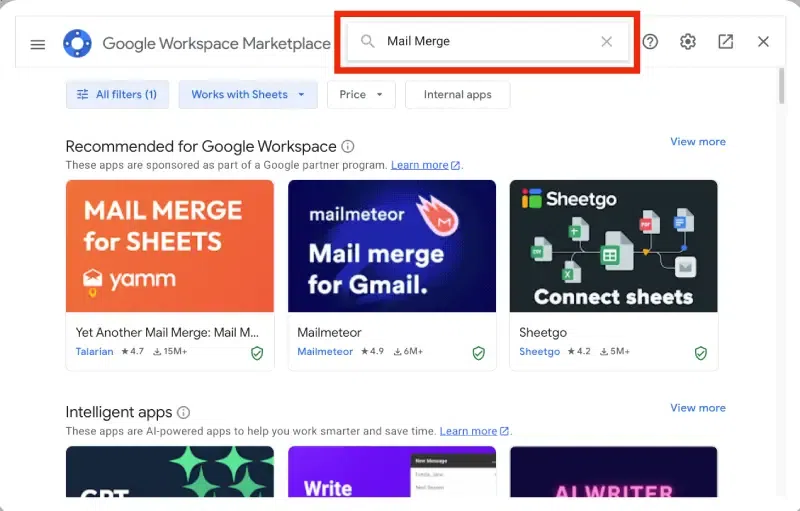800x511 pixels.
Task: Expand the Price filter dropdown
Action: click(361, 95)
